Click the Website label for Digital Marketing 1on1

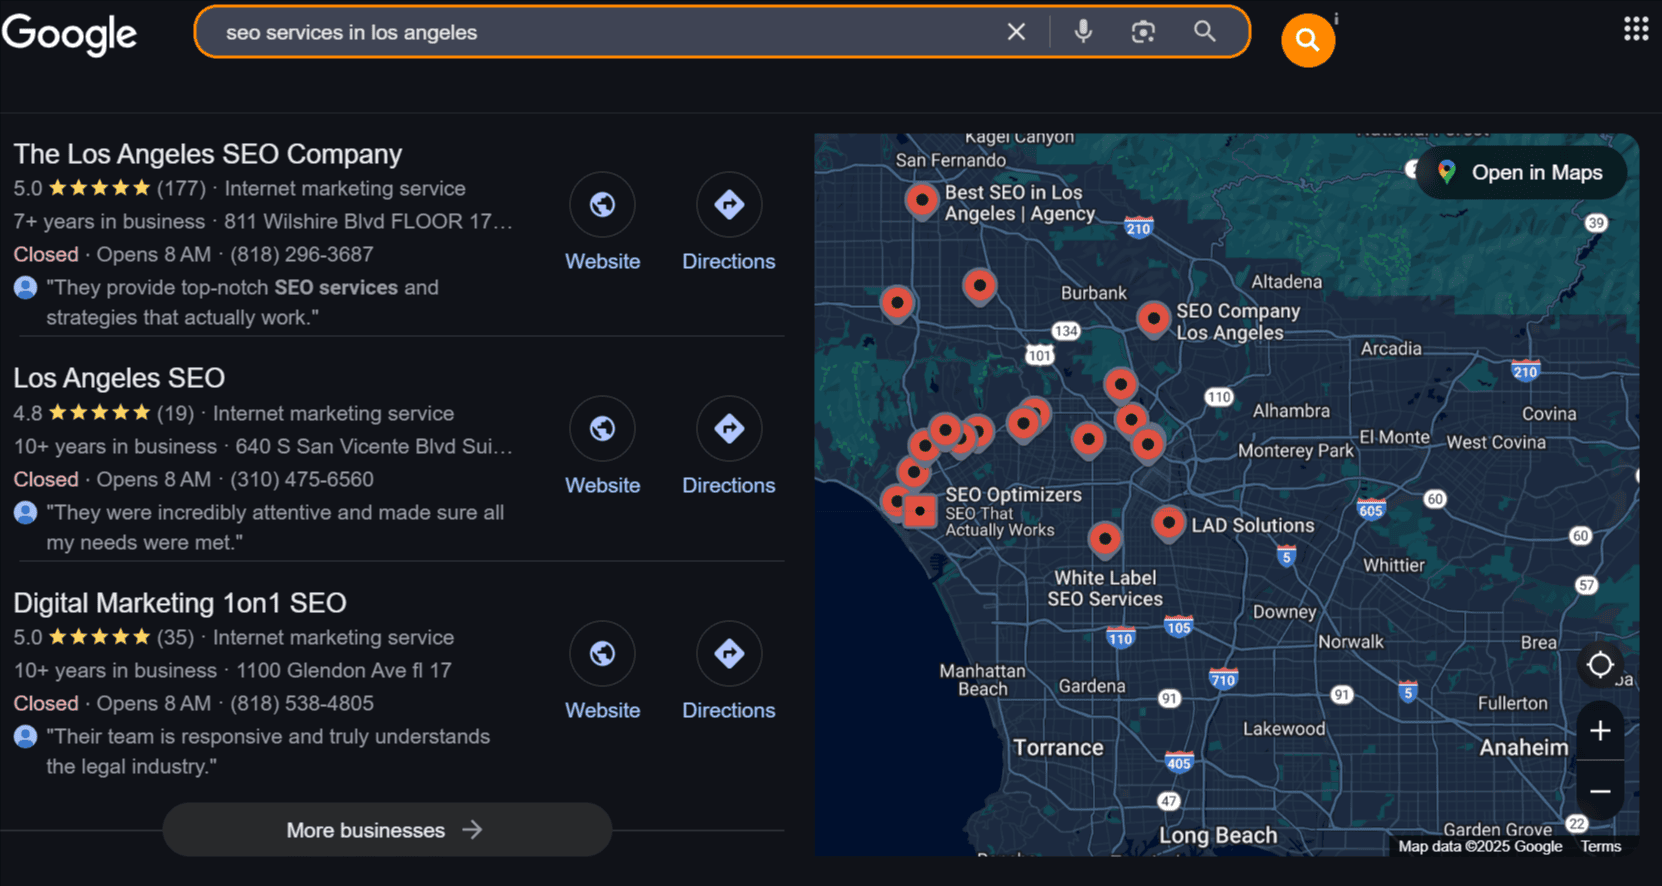(602, 710)
